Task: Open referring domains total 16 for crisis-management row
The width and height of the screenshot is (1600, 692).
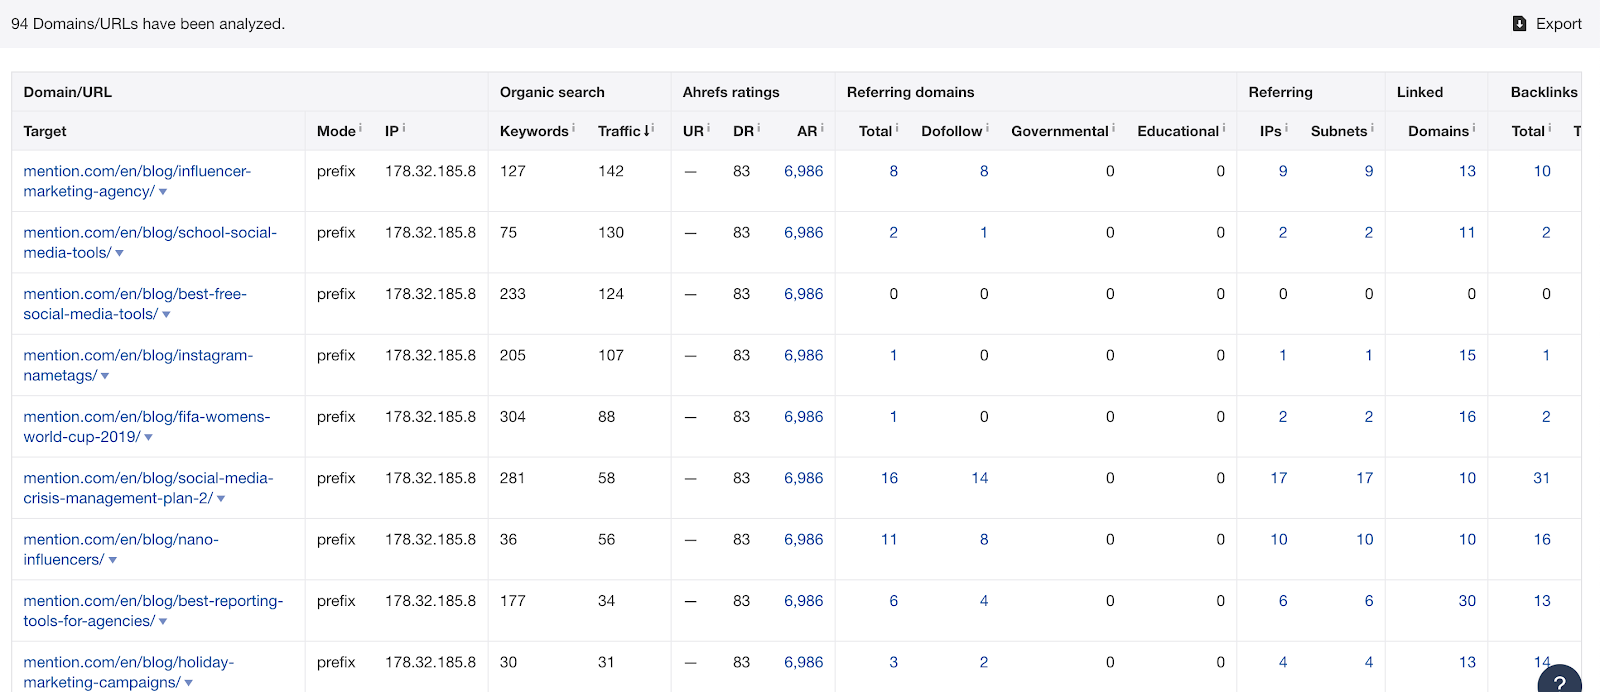Action: click(889, 478)
